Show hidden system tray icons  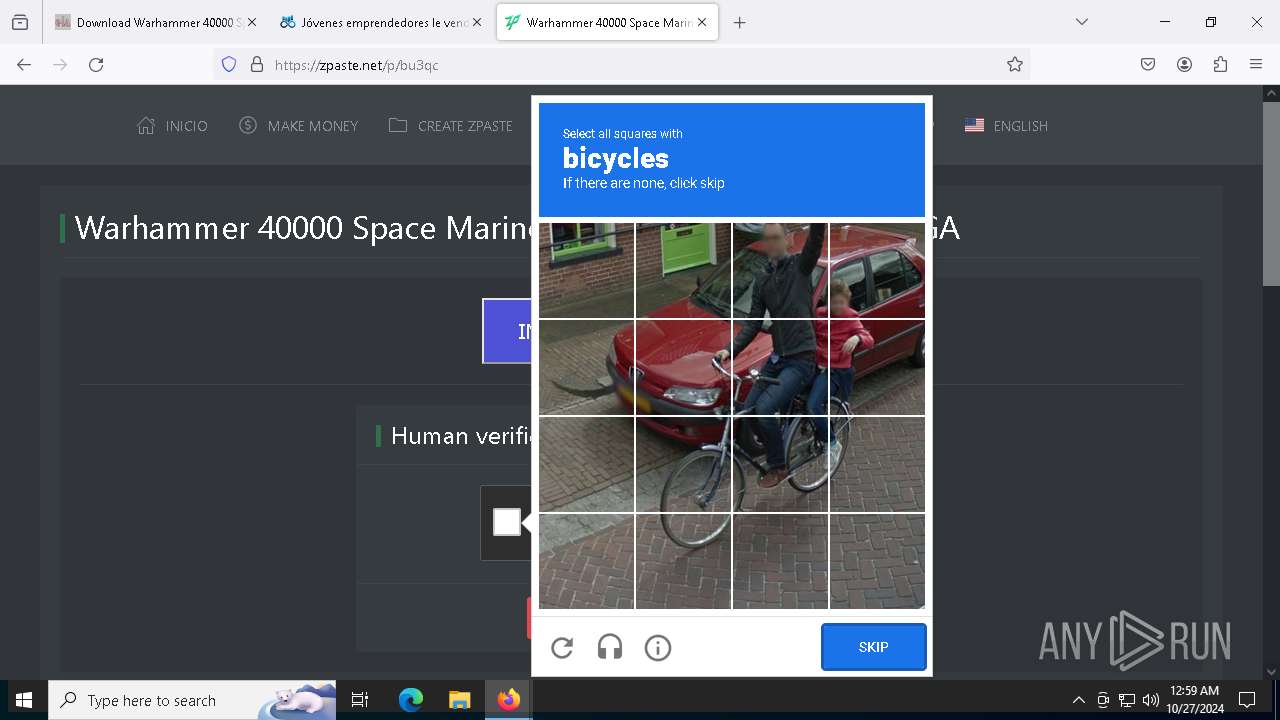(x=1078, y=700)
